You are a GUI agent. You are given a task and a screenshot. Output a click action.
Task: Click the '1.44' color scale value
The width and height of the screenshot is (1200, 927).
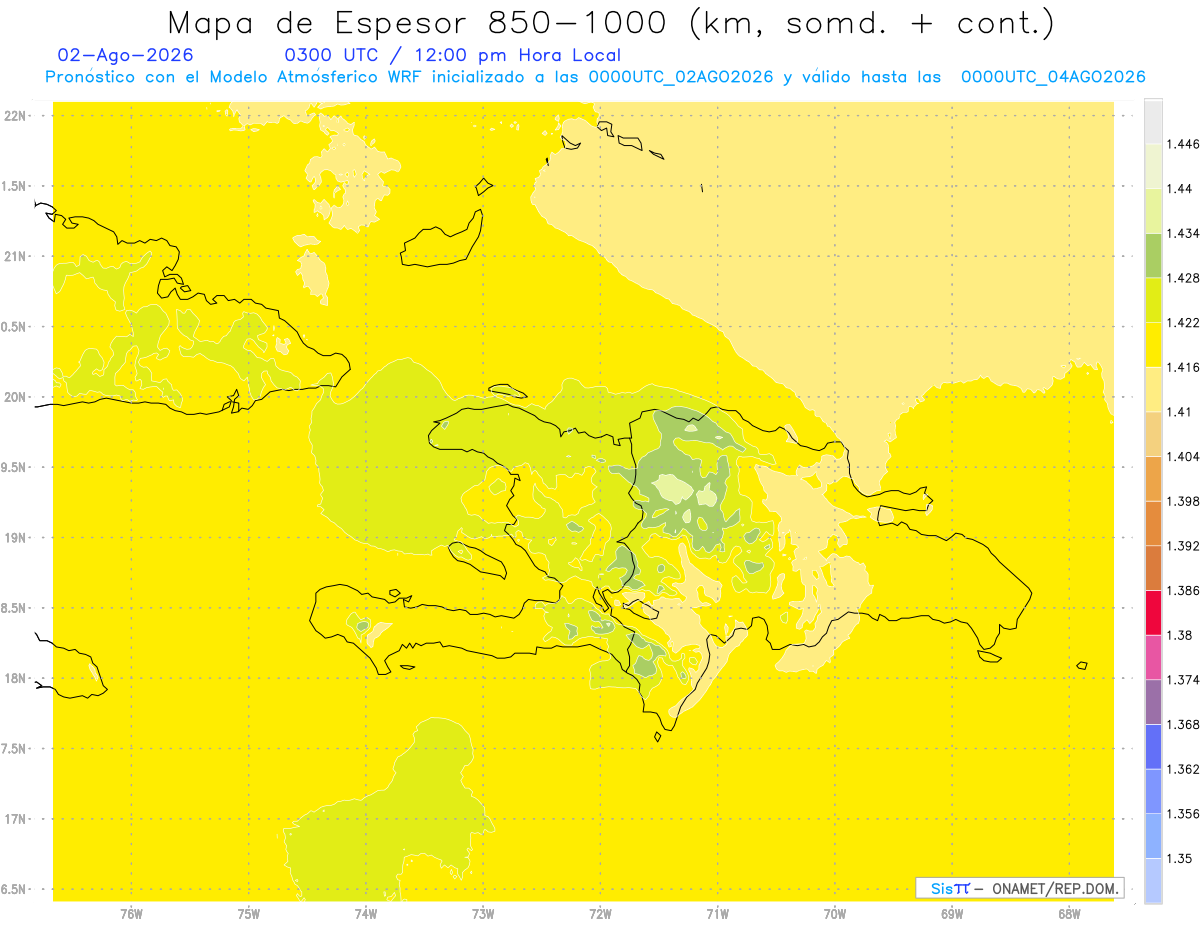[x=1179, y=189]
